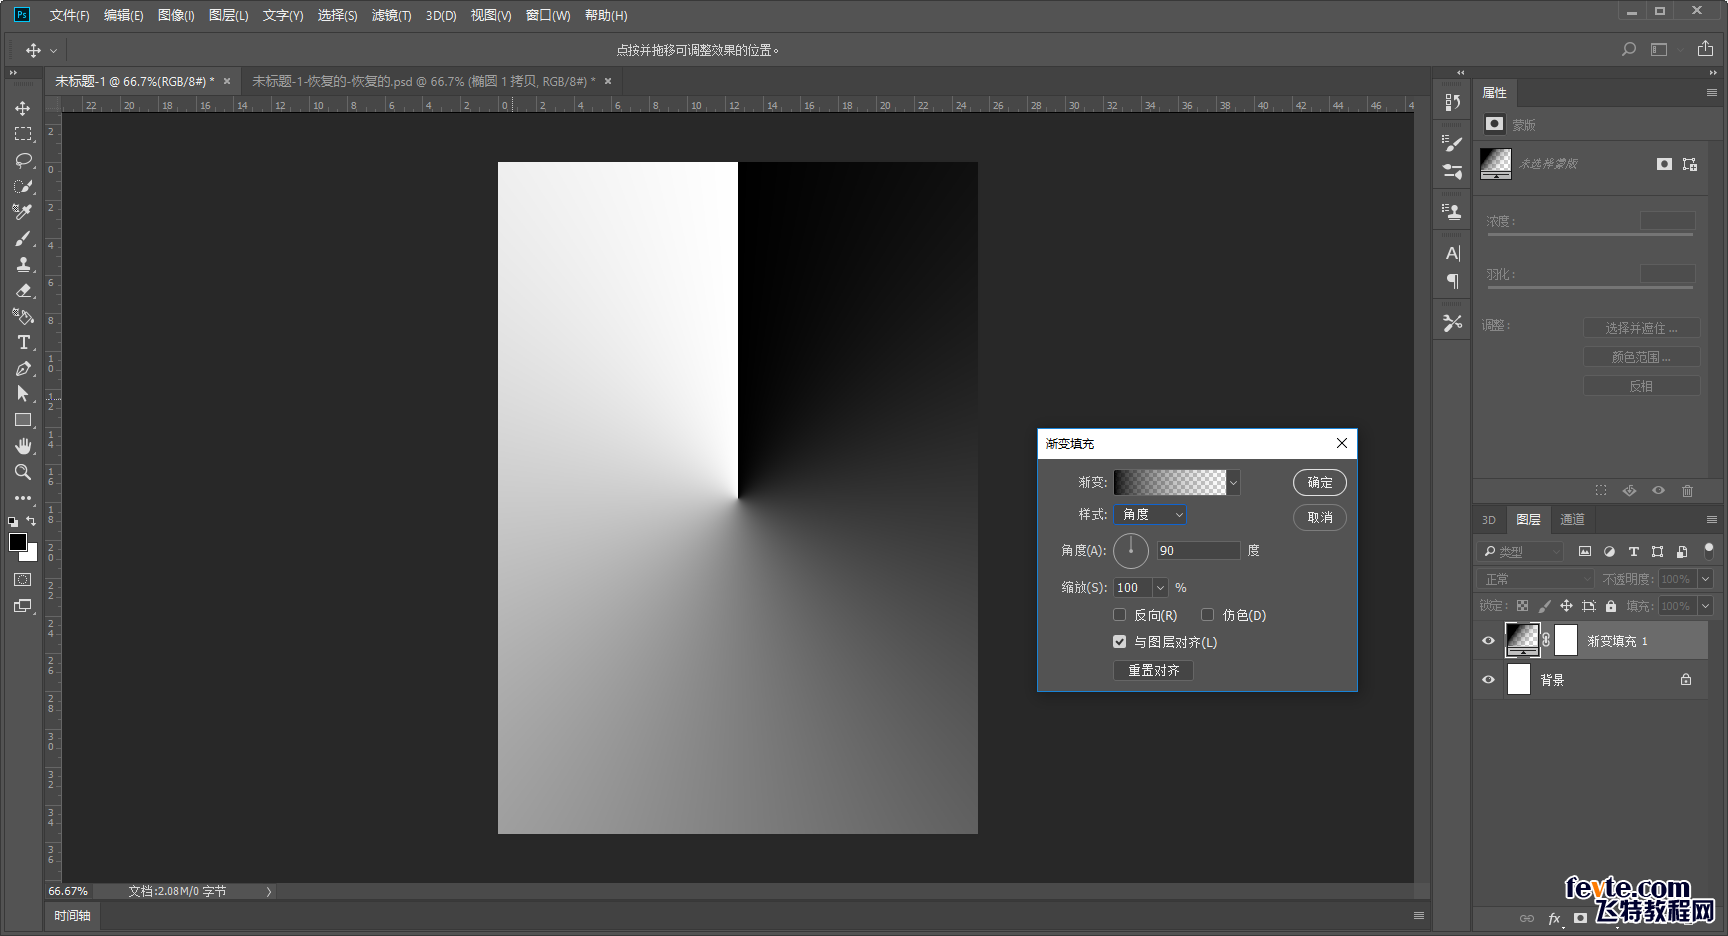Click the share icon in options bar
Image resolution: width=1728 pixels, height=936 pixels.
[1706, 49]
